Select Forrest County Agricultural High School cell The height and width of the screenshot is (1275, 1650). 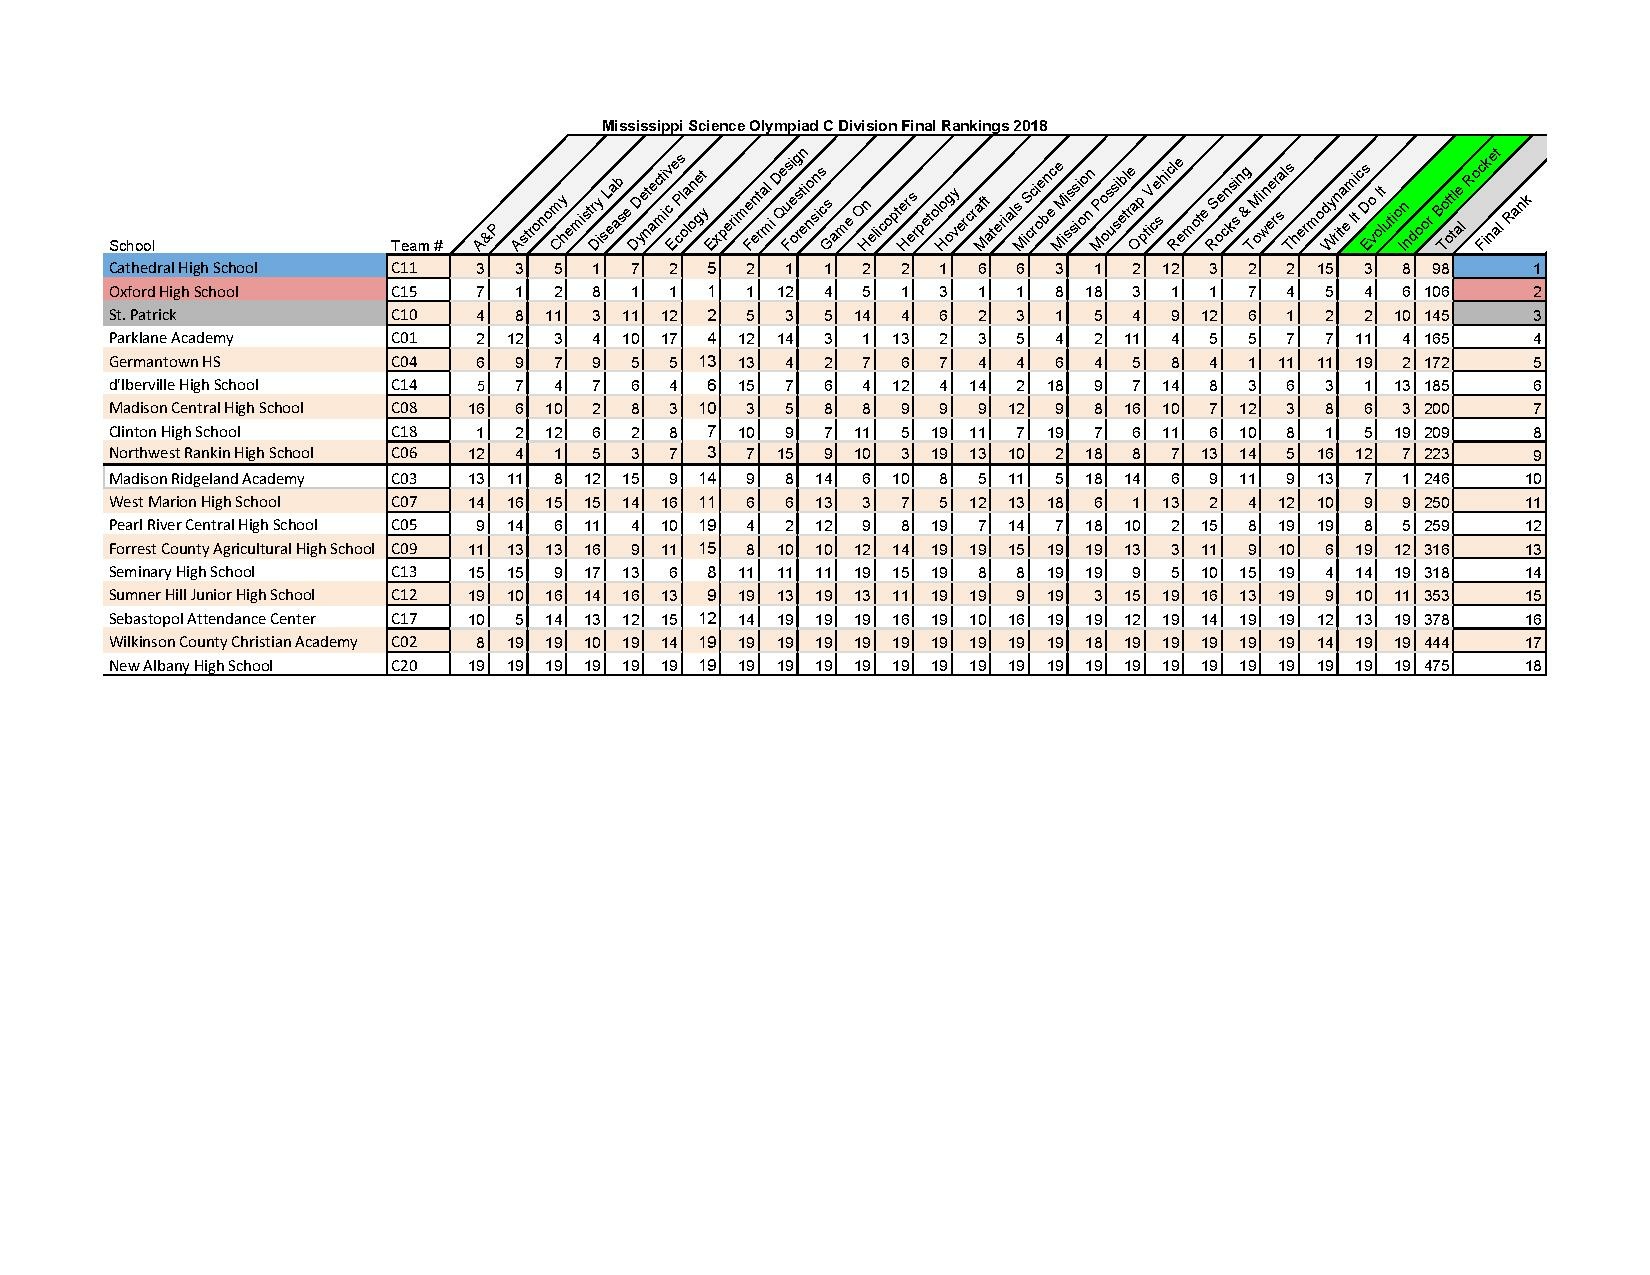pos(244,549)
